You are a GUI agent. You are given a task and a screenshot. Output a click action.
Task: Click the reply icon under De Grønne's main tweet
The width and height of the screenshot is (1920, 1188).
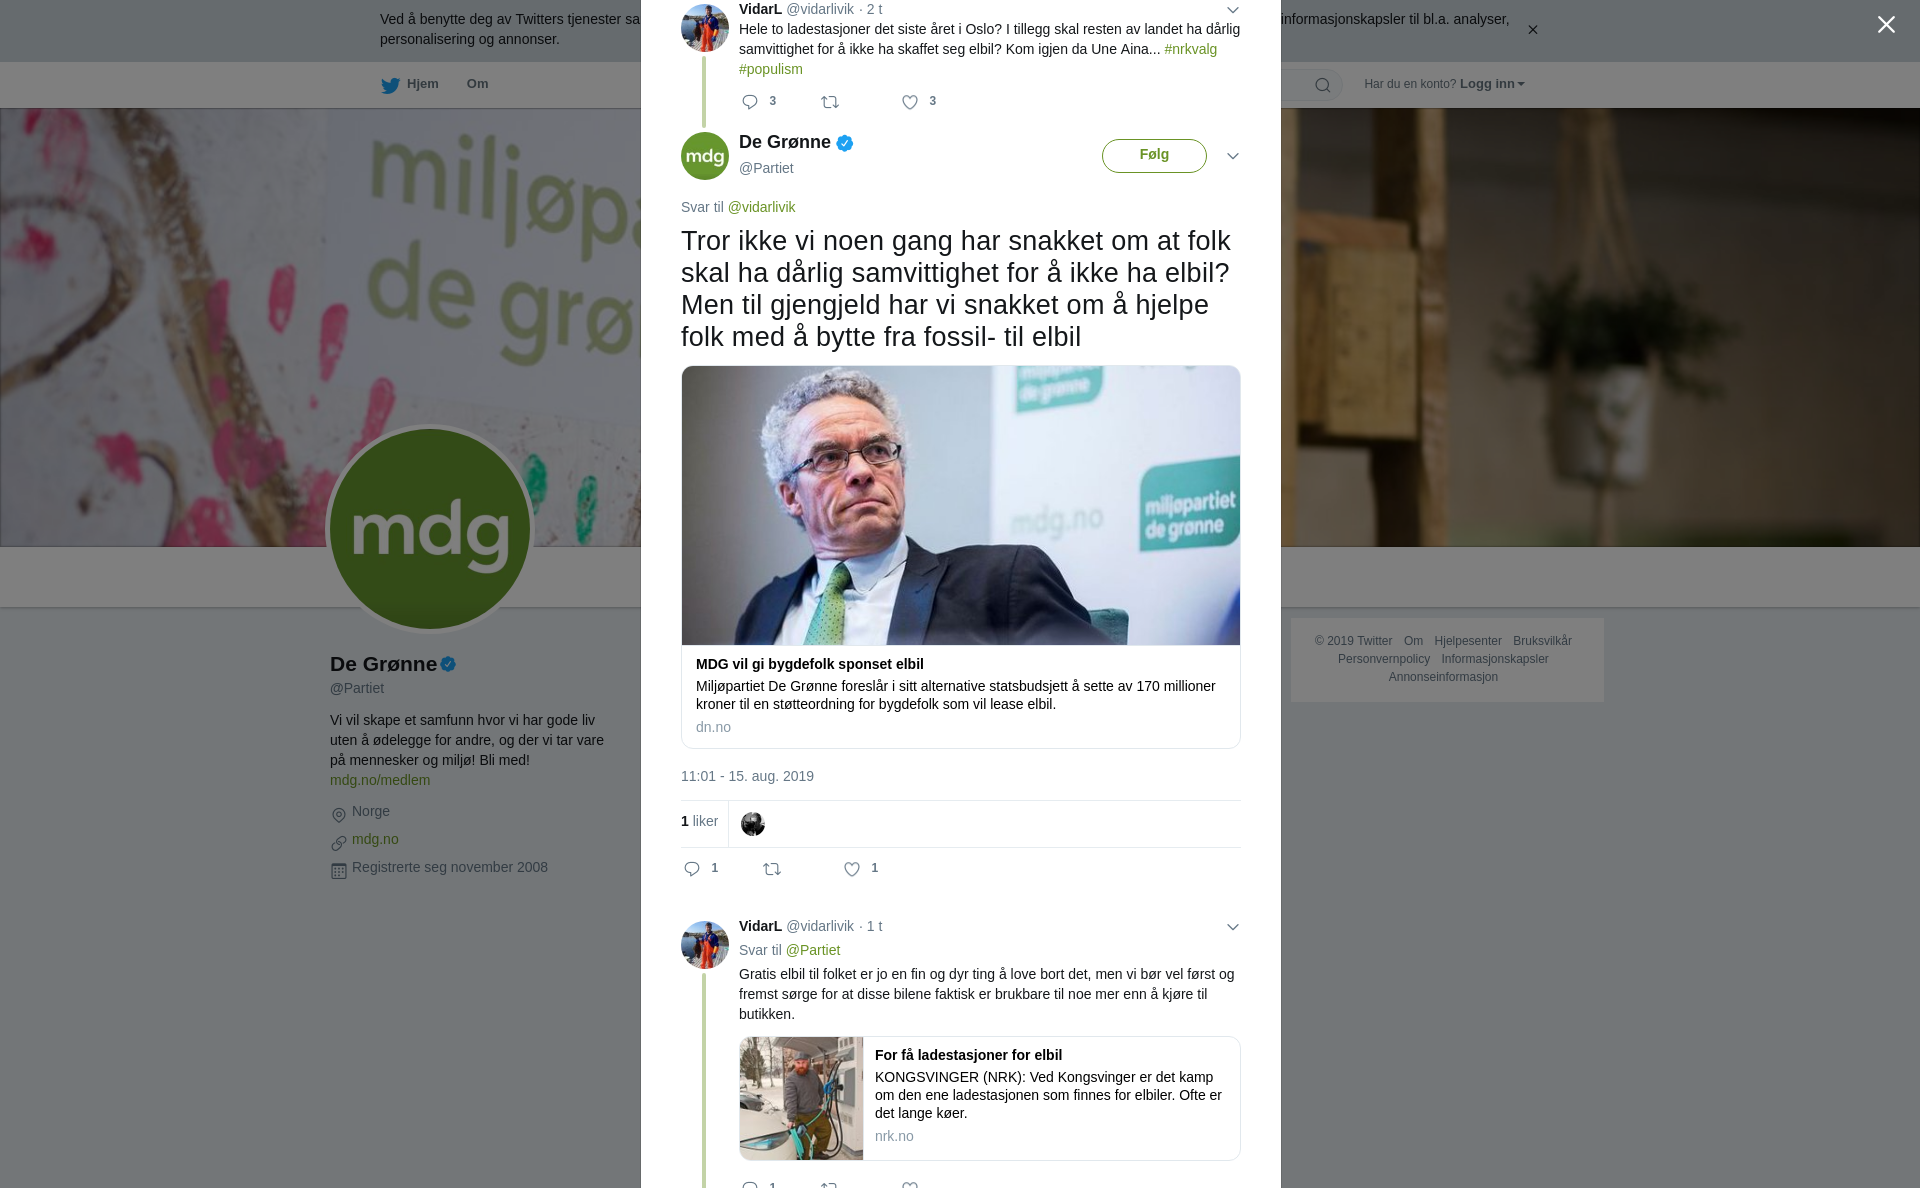[692, 869]
